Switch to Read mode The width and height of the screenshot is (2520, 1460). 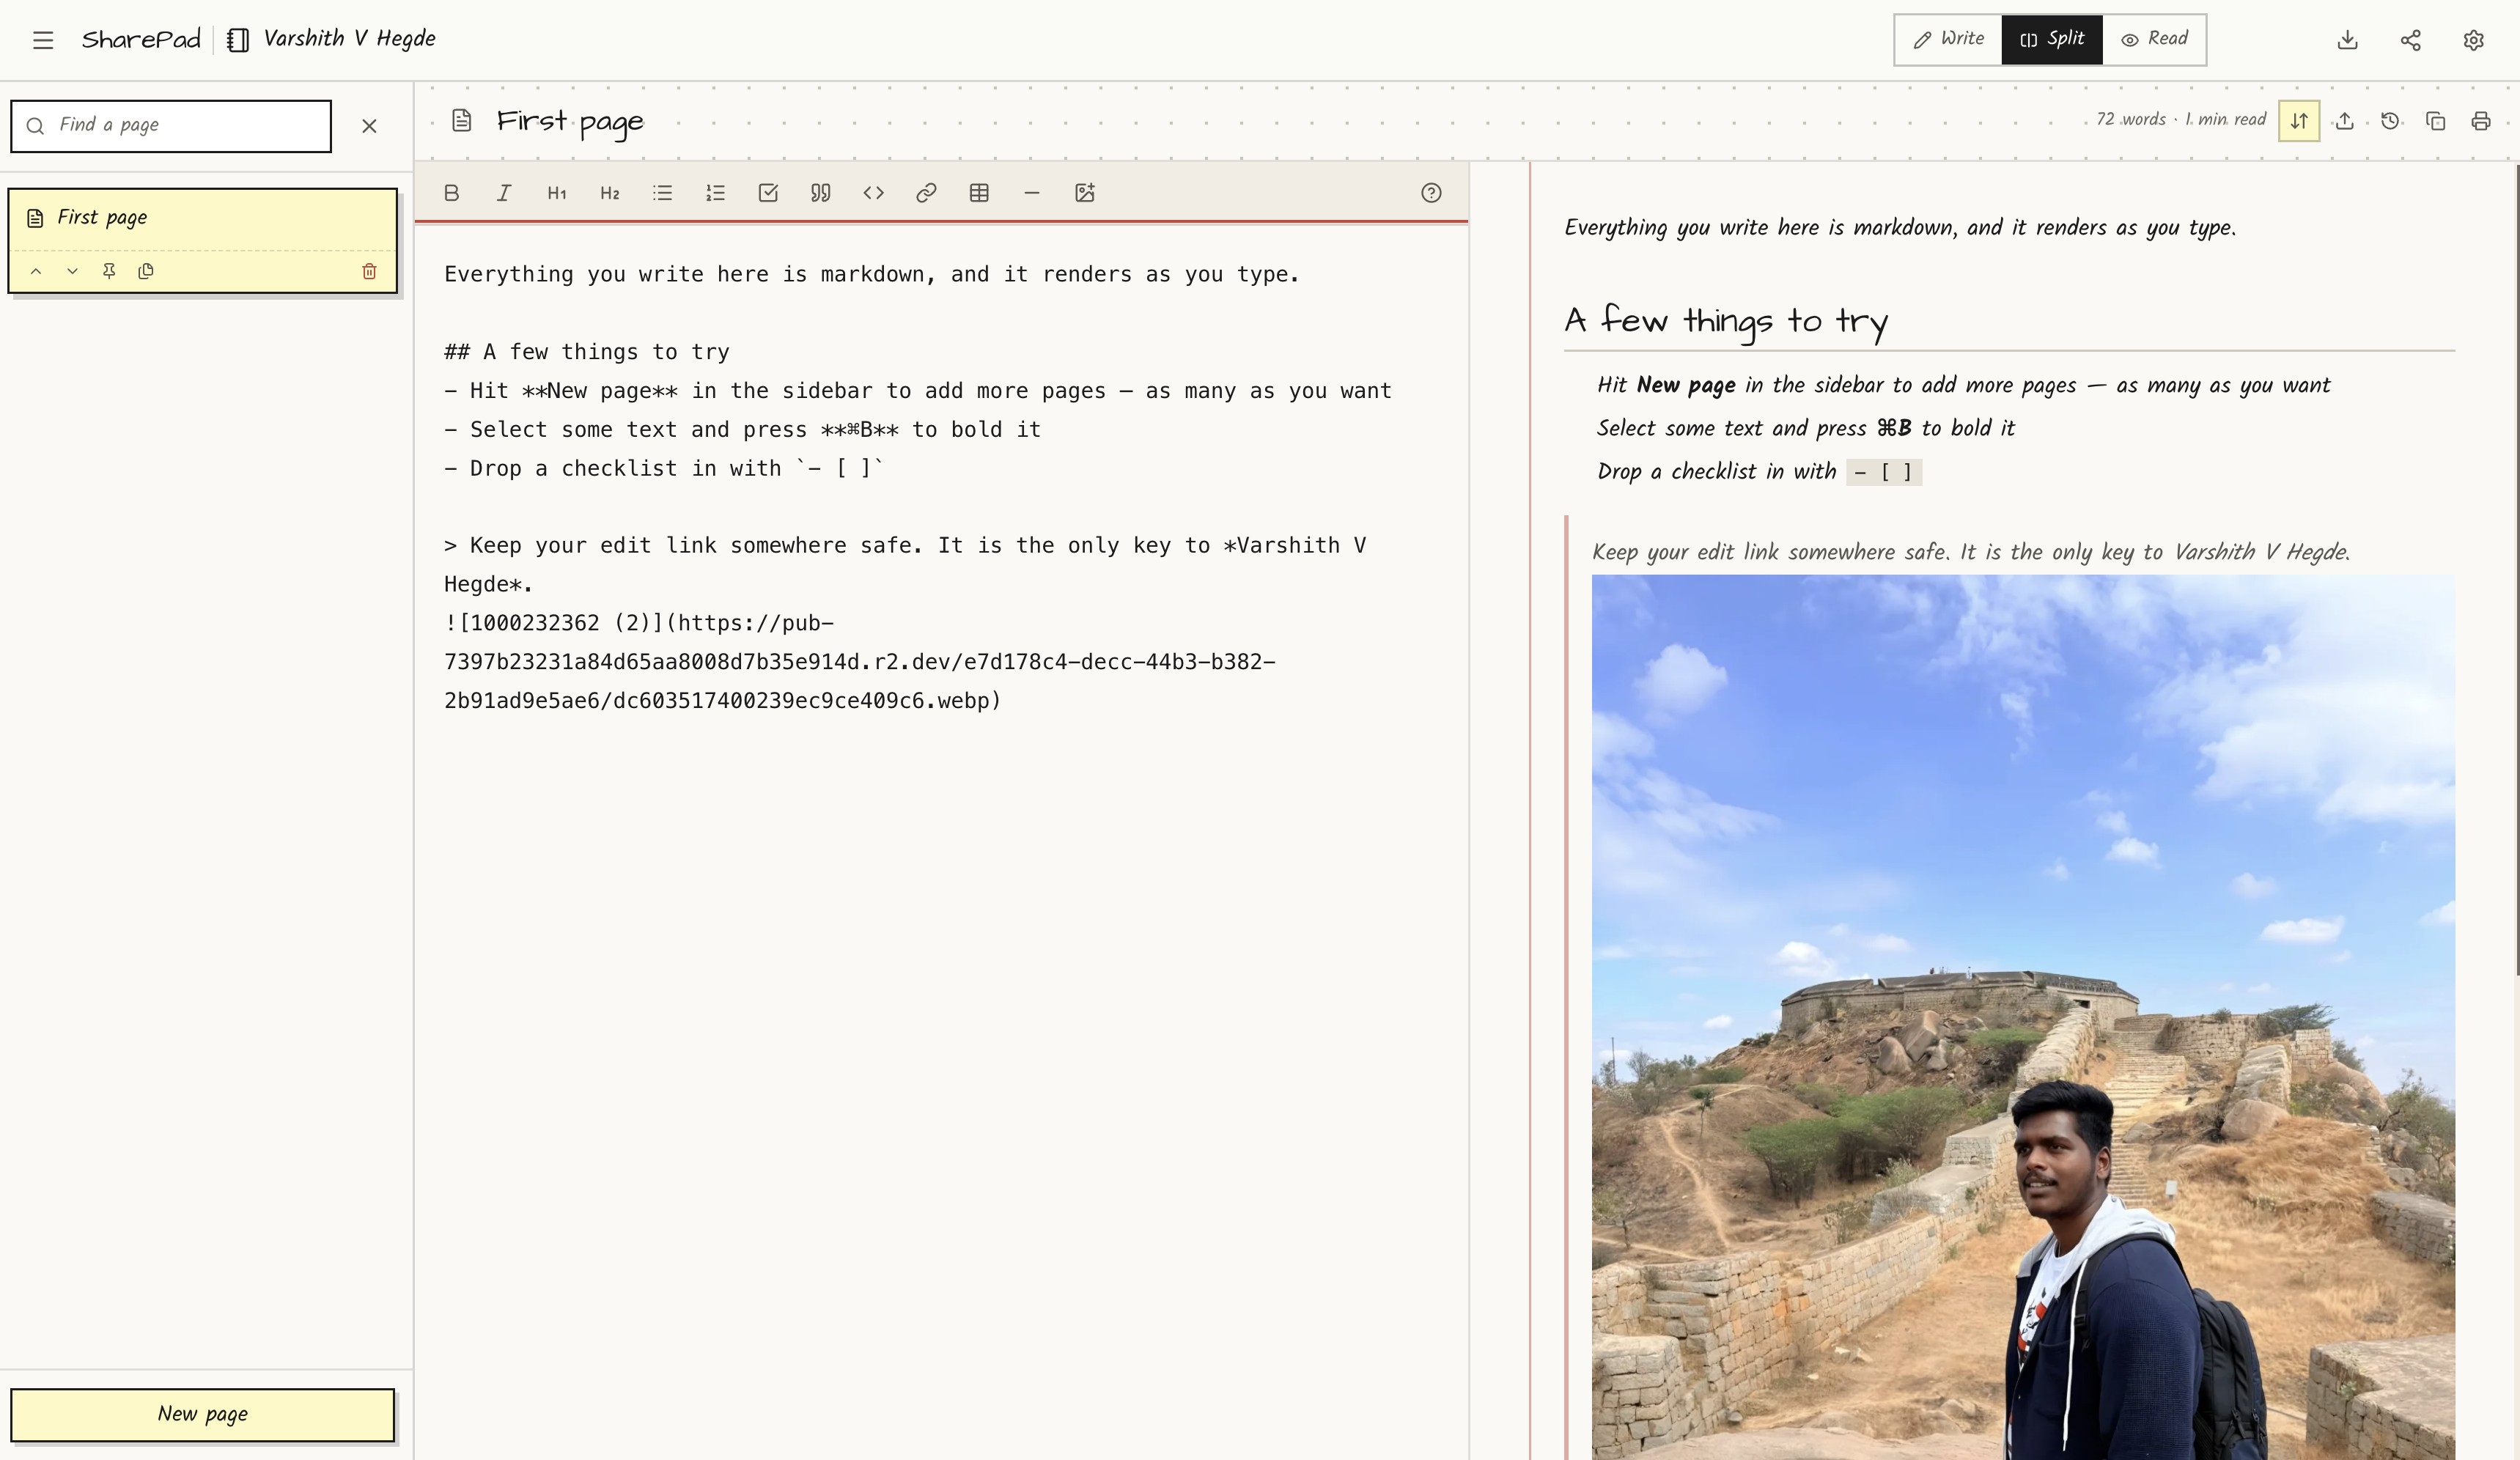(x=2154, y=39)
